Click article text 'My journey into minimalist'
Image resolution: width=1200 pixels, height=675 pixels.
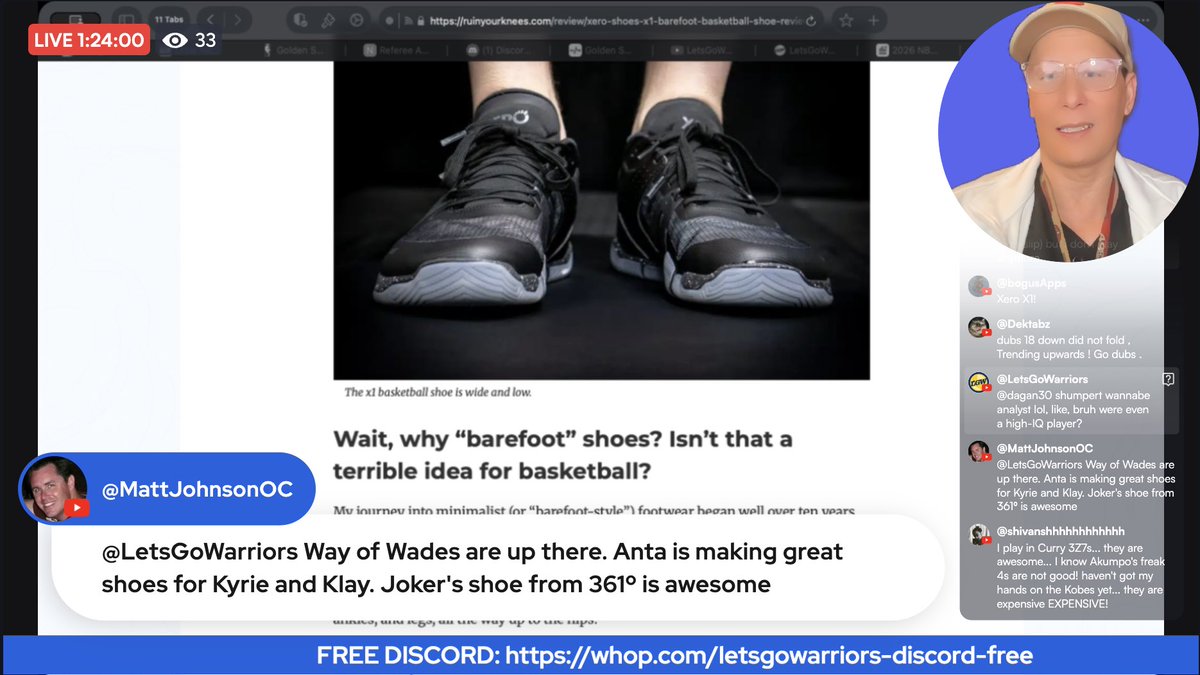point(594,511)
